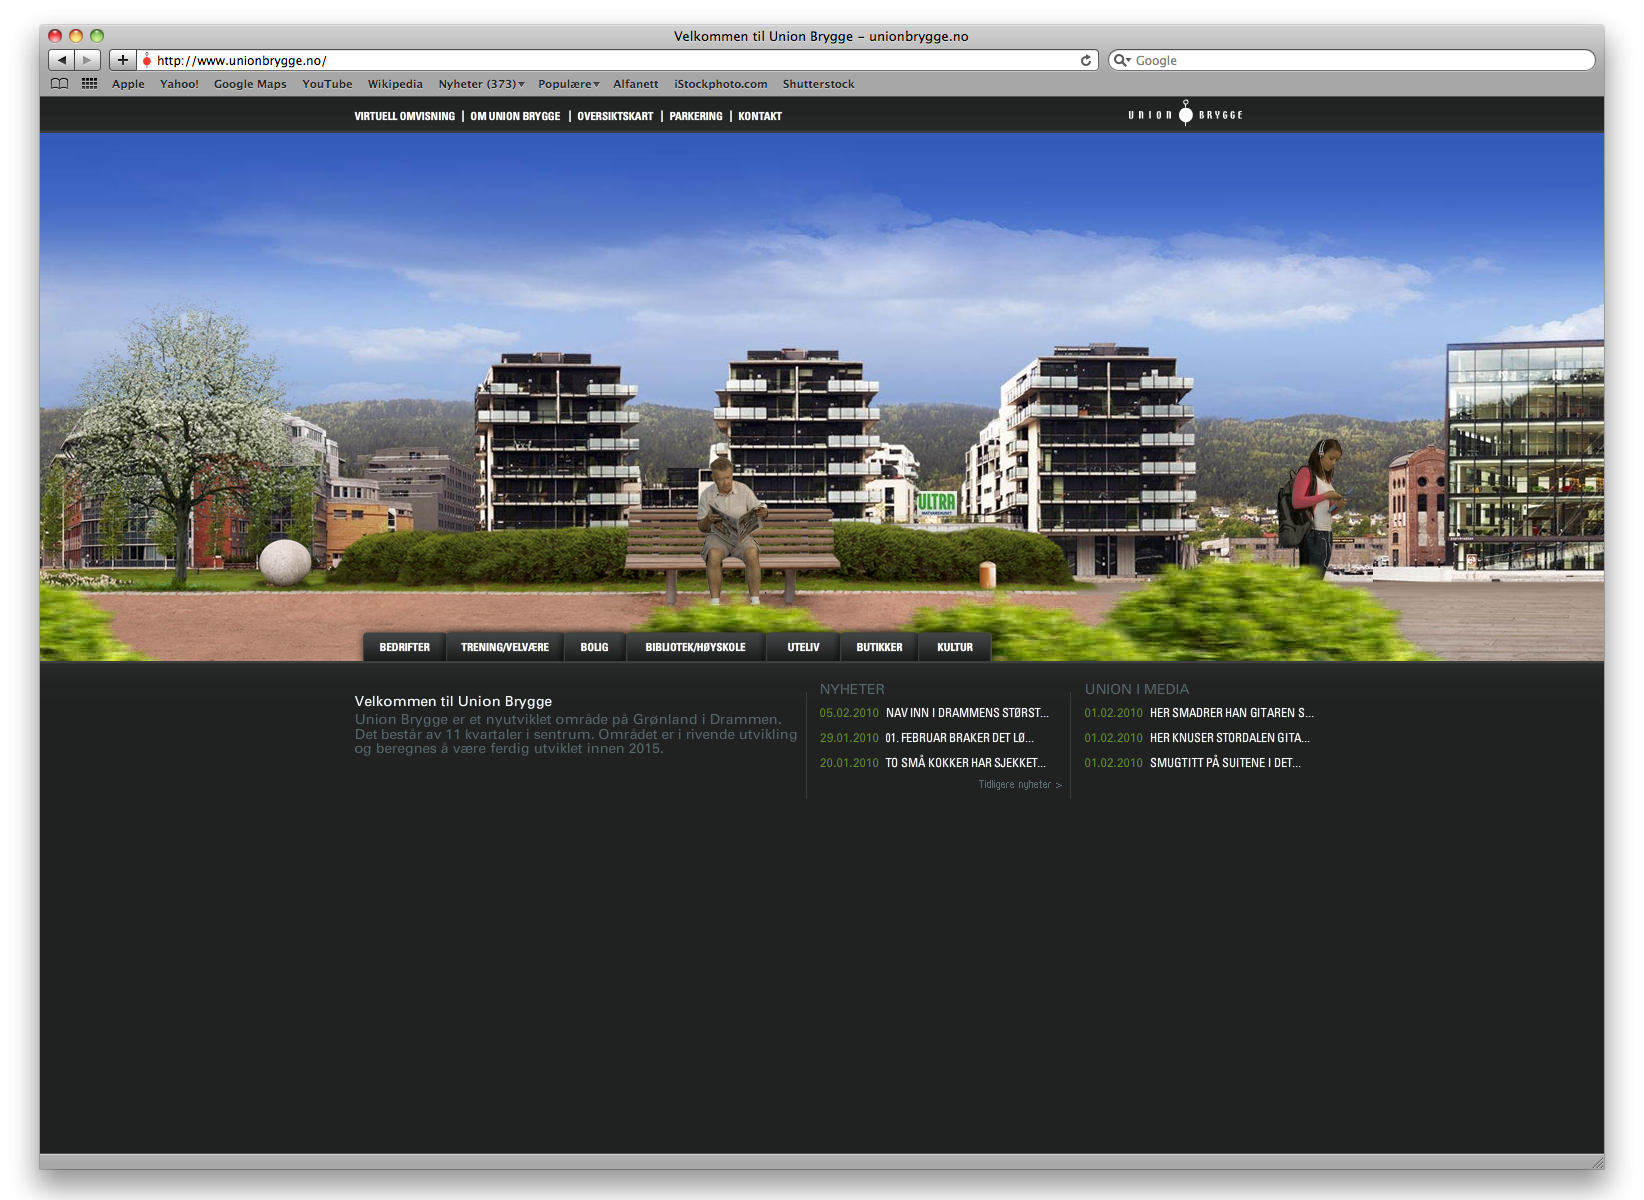Select the Uteliv tab

(803, 647)
